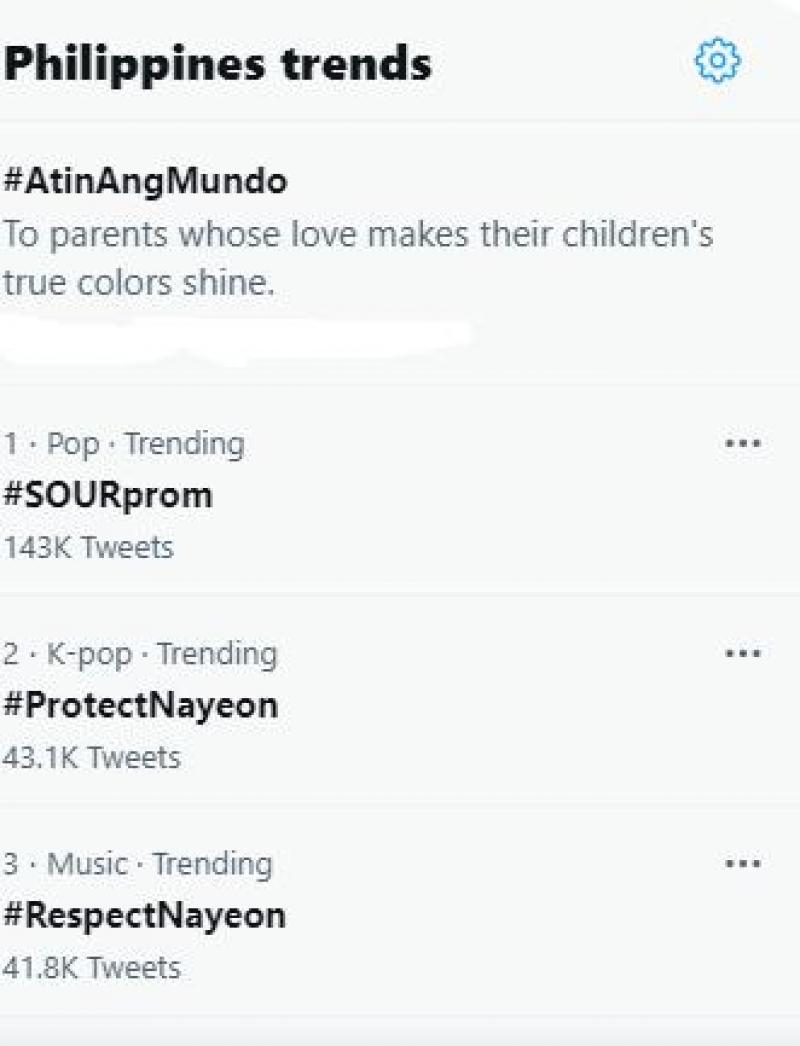800x1046 pixels.
Task: Click the K-pop category label
Action: click(90, 653)
